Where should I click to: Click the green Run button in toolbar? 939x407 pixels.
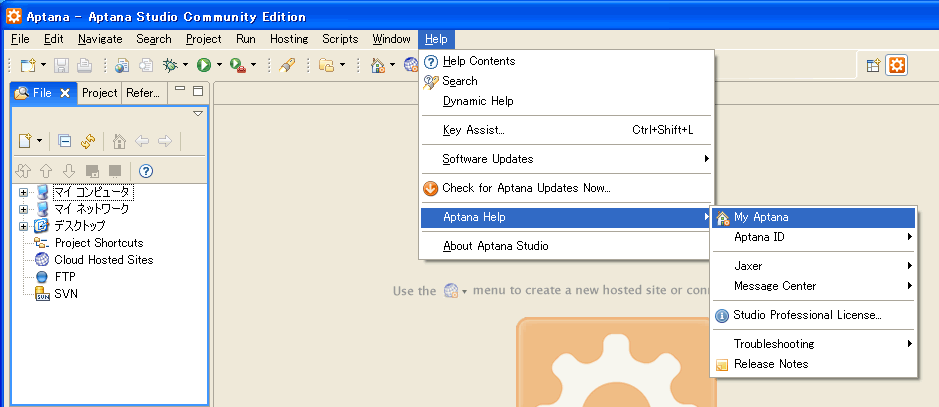pos(203,65)
